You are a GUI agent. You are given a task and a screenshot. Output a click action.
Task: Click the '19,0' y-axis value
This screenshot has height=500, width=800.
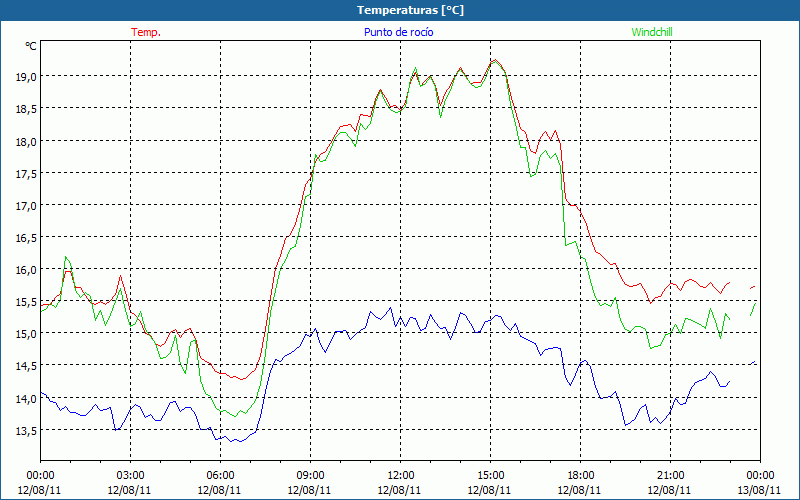point(28,77)
